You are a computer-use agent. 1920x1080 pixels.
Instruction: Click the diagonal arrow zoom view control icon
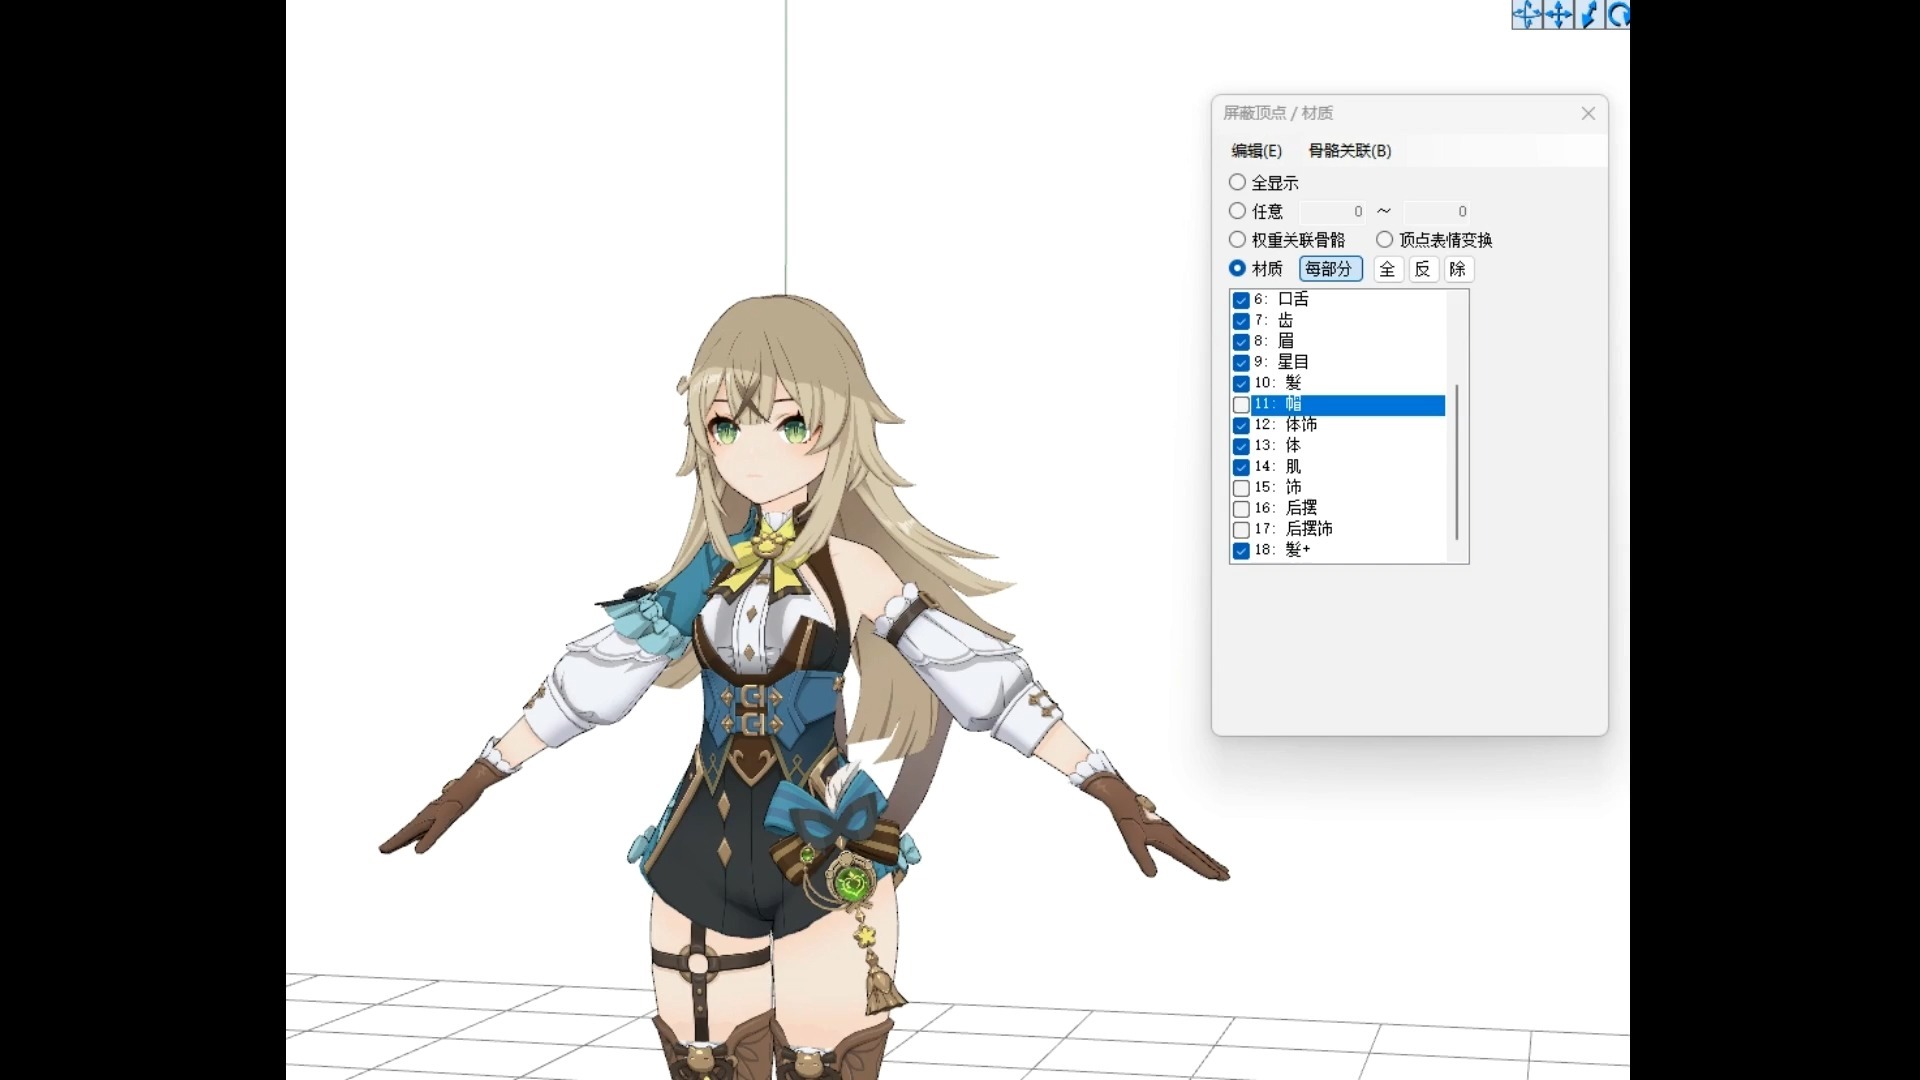point(1589,14)
